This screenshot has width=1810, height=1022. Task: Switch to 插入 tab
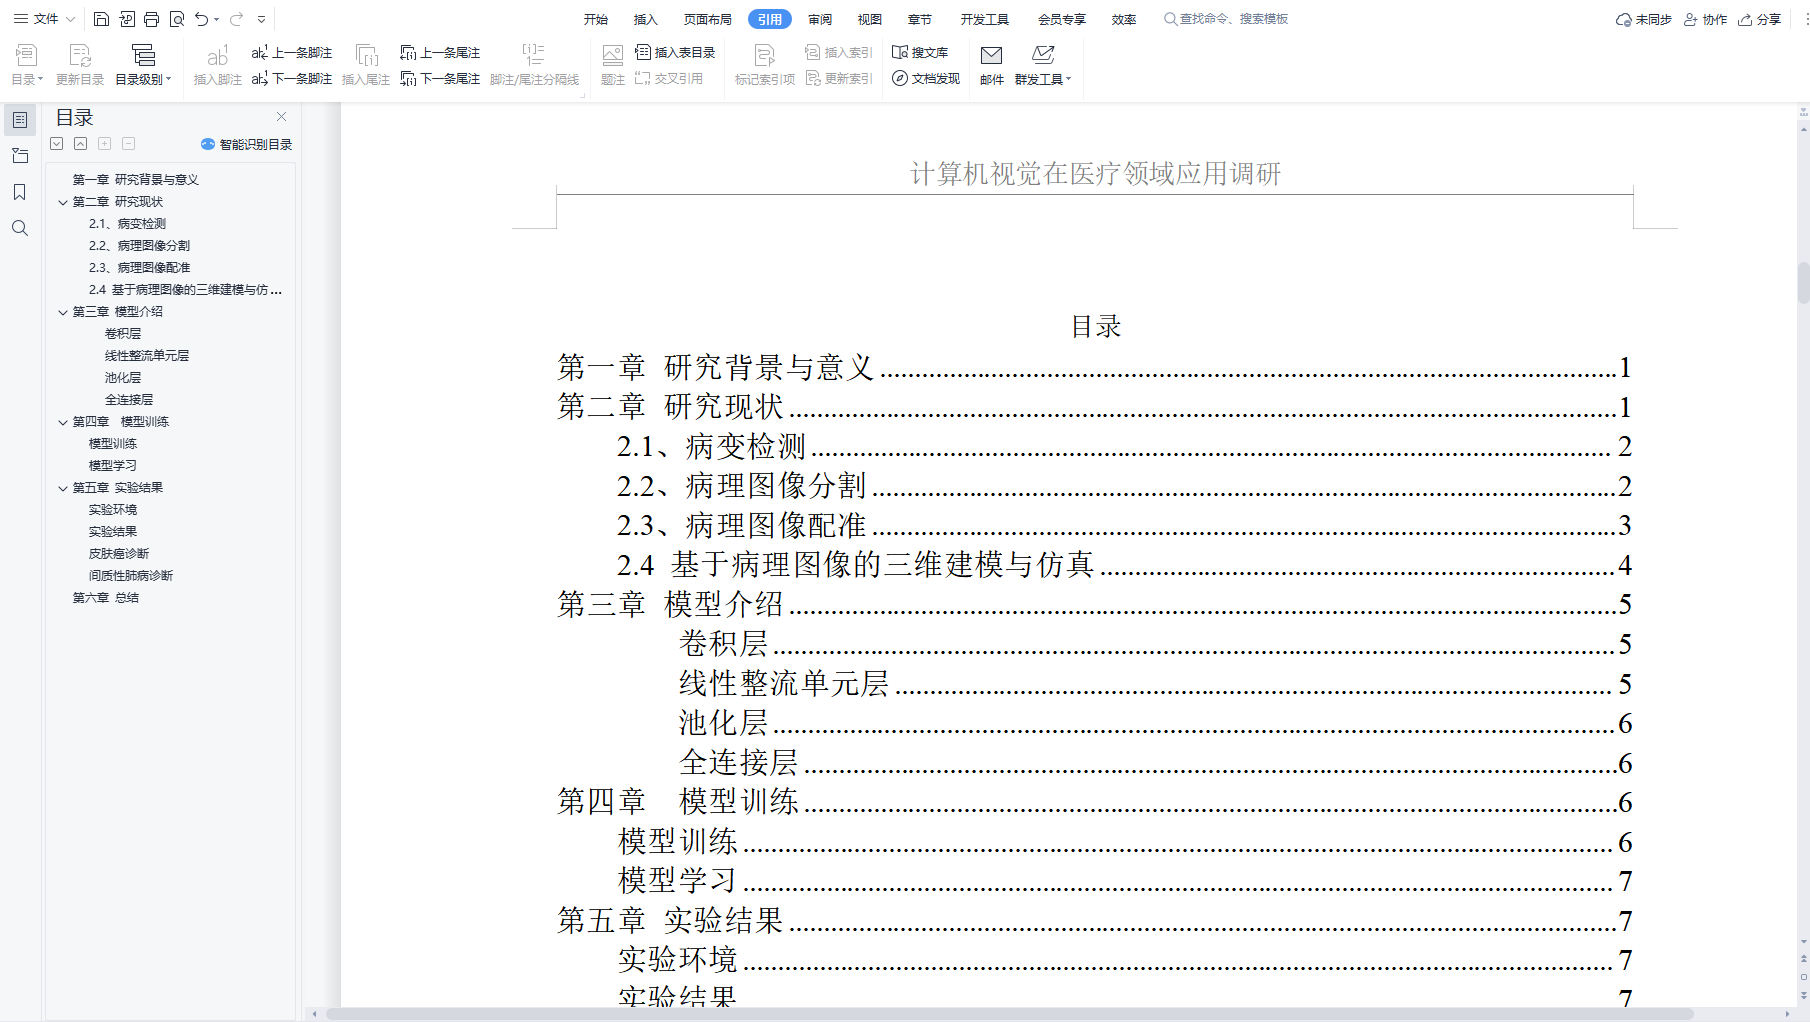coord(646,19)
